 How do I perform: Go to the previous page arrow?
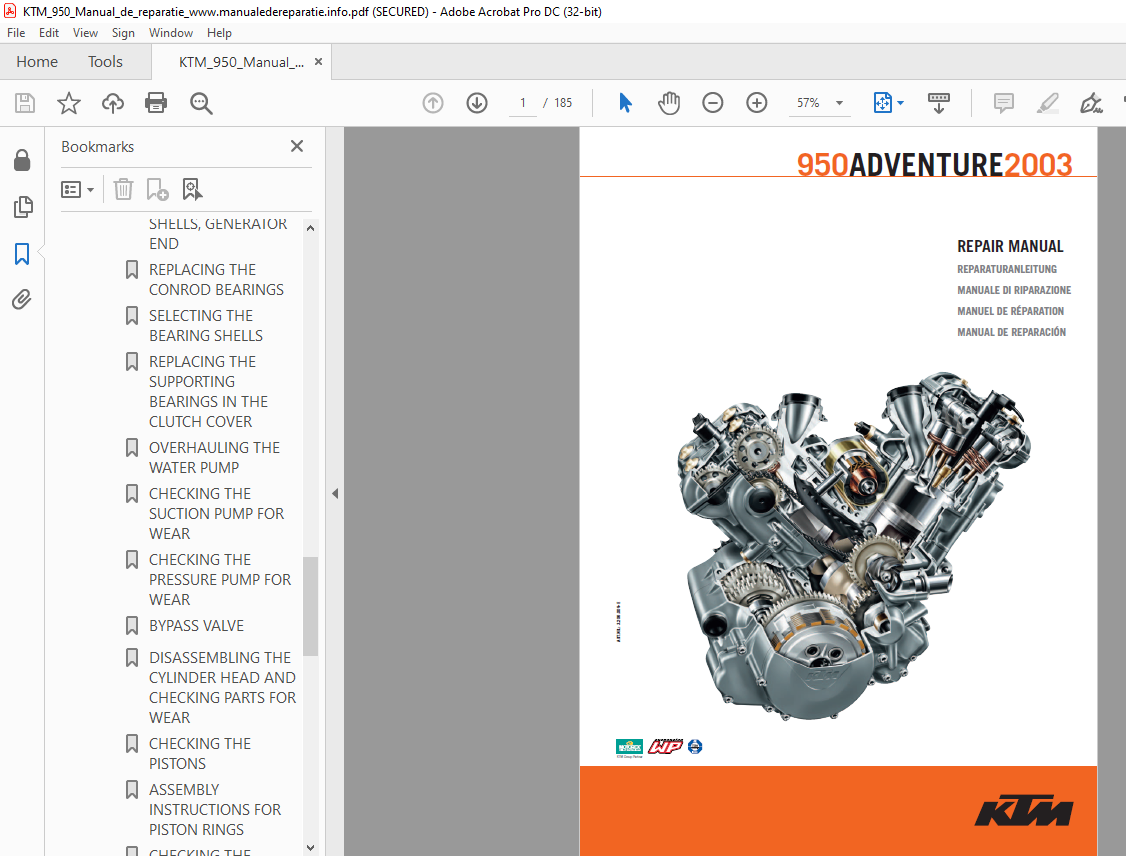[x=433, y=103]
